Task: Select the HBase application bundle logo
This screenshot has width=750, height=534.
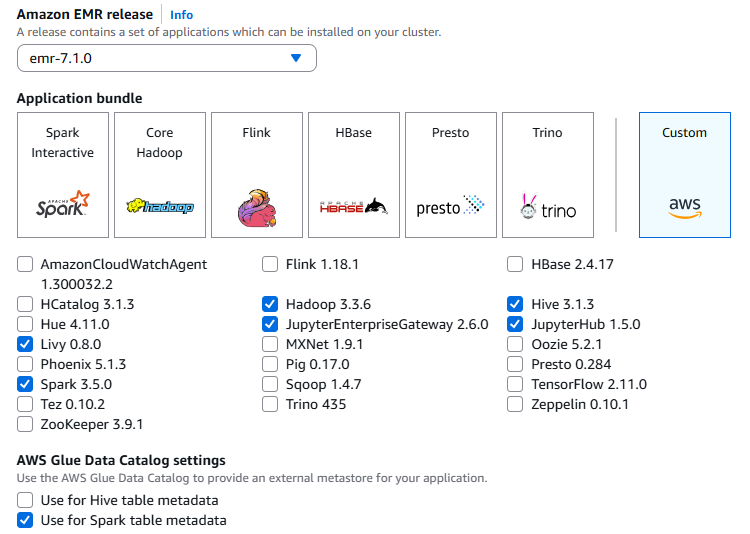Action: [352, 207]
